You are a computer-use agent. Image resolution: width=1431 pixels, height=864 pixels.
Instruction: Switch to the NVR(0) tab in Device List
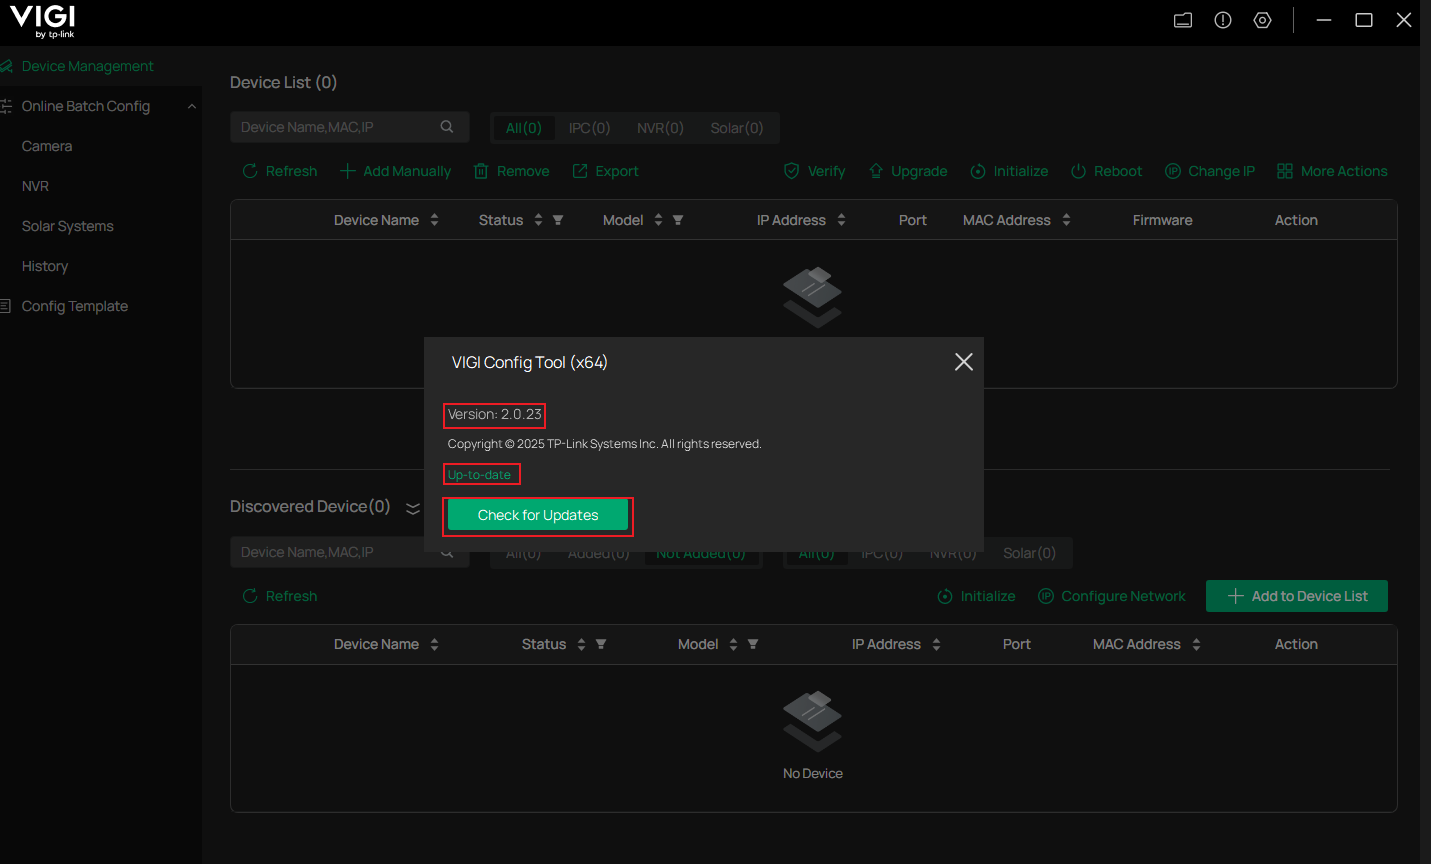click(x=660, y=128)
